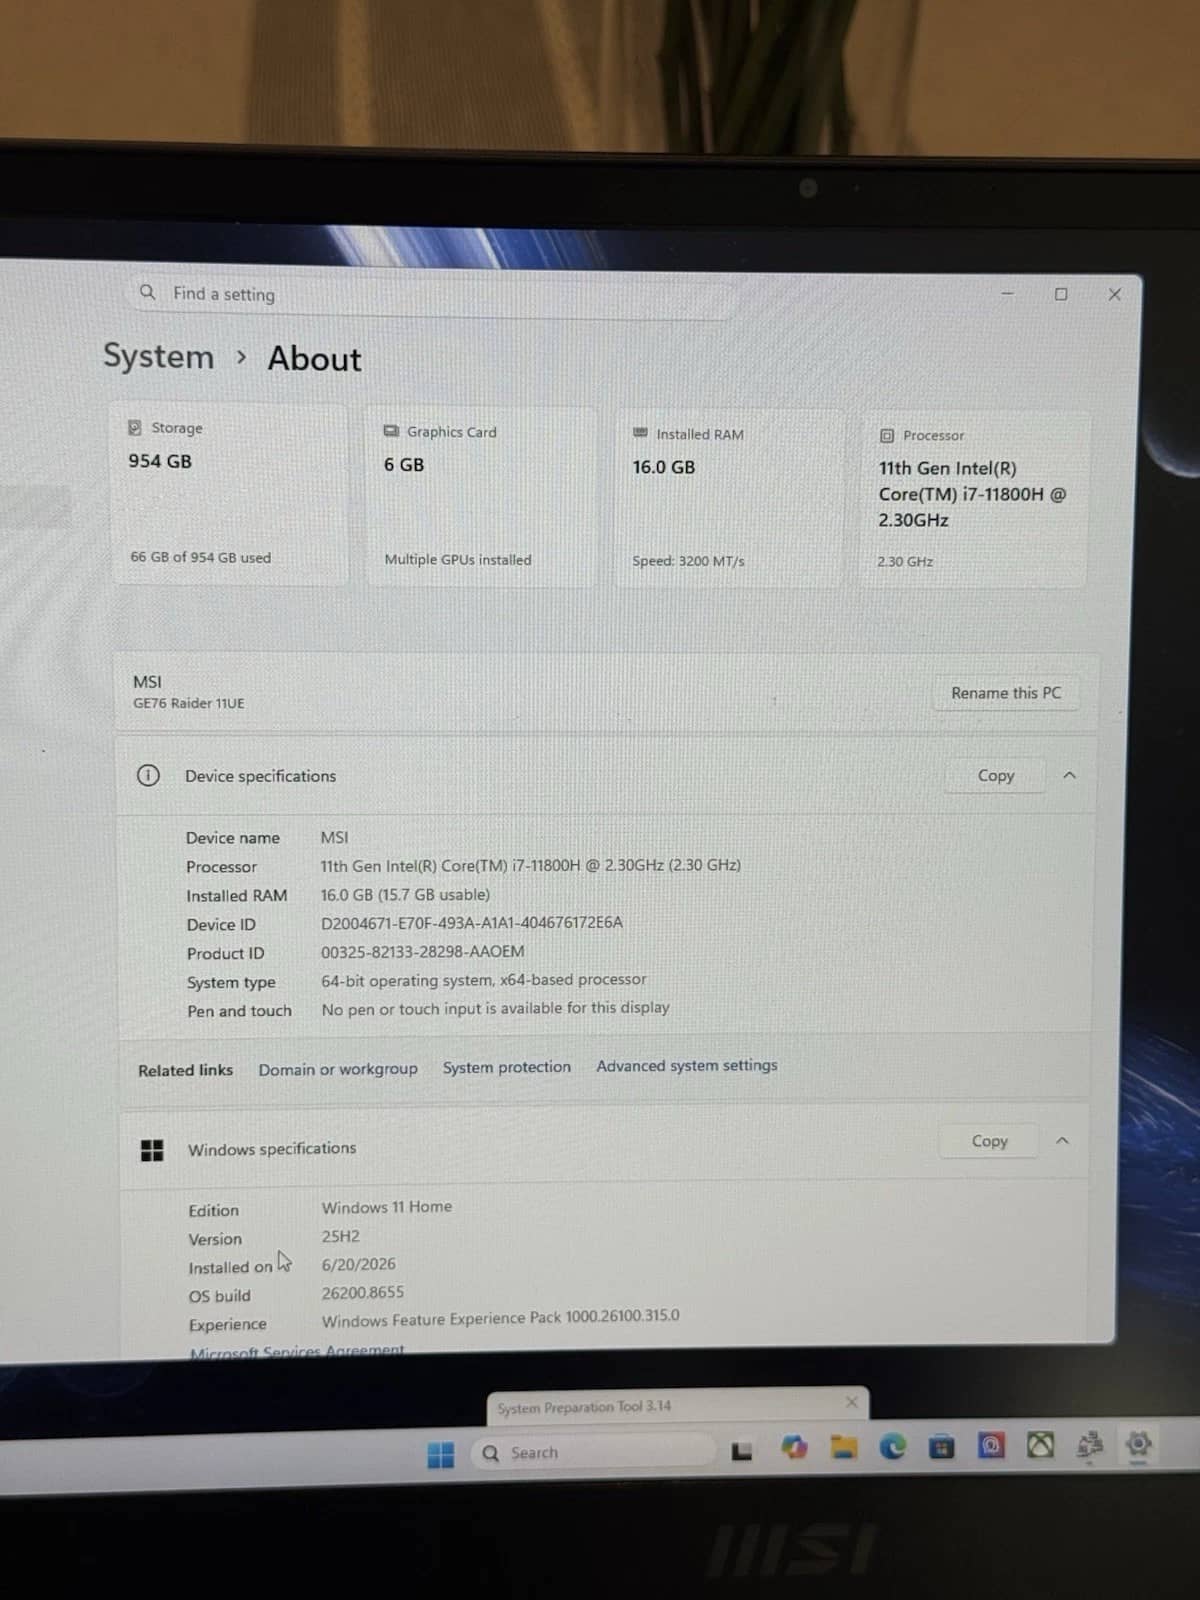Image resolution: width=1200 pixels, height=1600 pixels.
Task: Click Rename this PC button
Action: point(1006,693)
